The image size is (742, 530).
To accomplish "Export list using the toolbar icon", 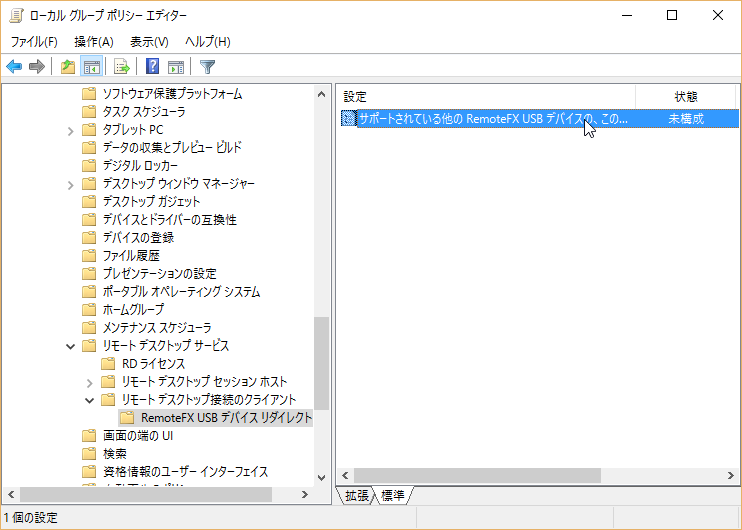I will (x=122, y=67).
